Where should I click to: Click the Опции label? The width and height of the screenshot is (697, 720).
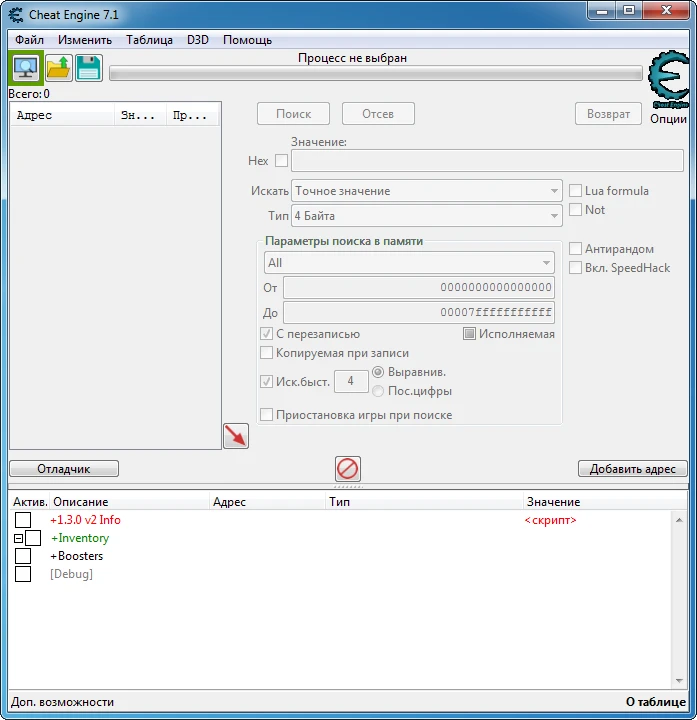[669, 119]
